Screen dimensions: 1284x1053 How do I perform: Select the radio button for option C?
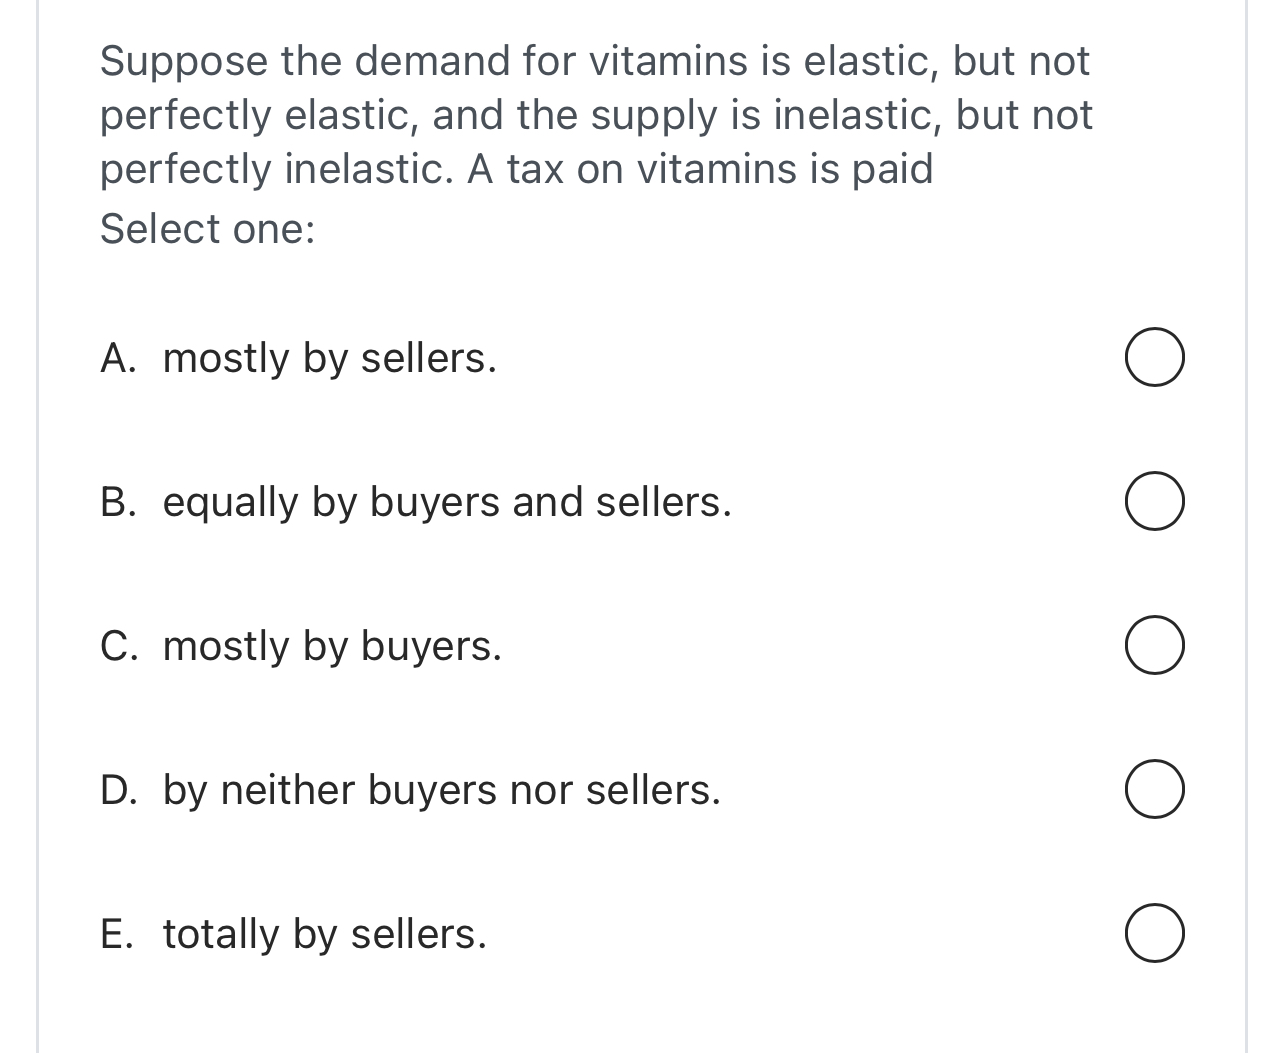pyautogui.click(x=1154, y=645)
